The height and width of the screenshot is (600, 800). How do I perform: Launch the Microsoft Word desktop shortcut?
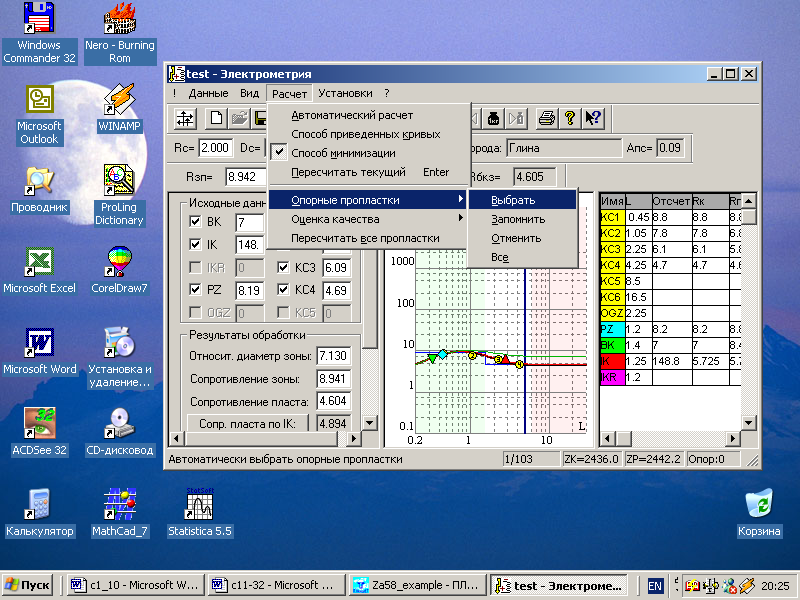pos(39,352)
